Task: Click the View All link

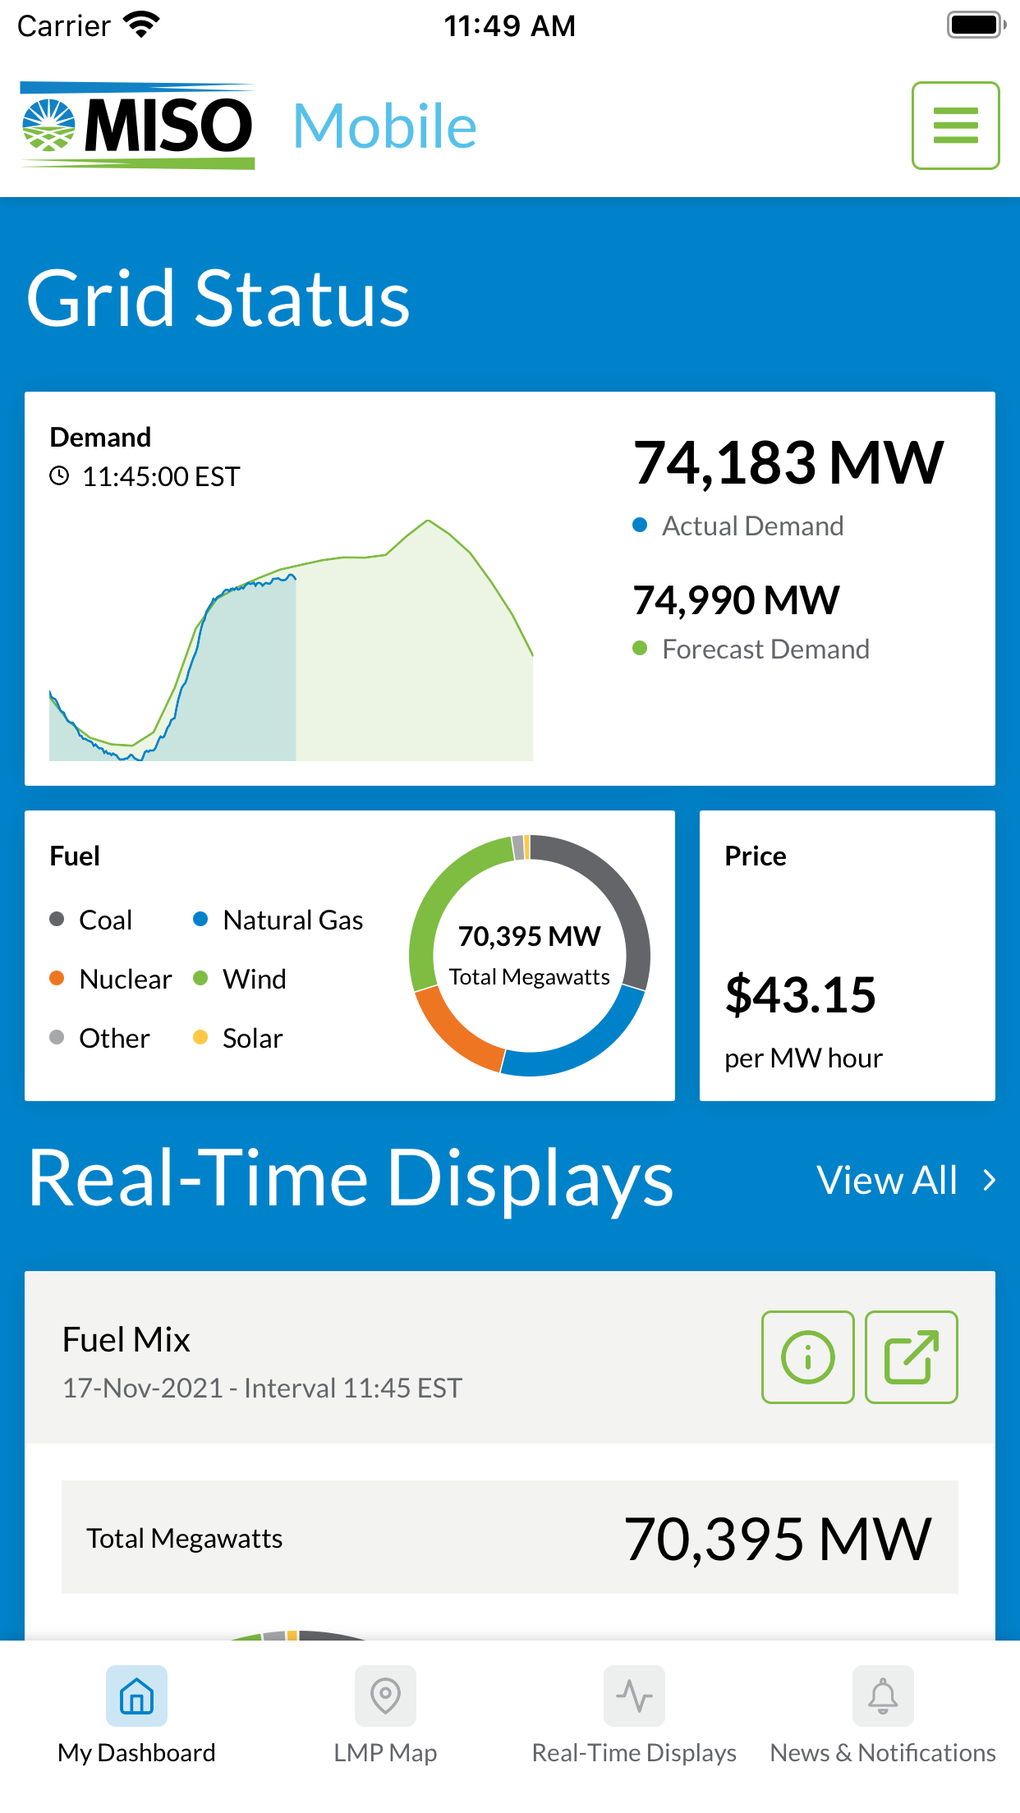Action: [887, 1180]
